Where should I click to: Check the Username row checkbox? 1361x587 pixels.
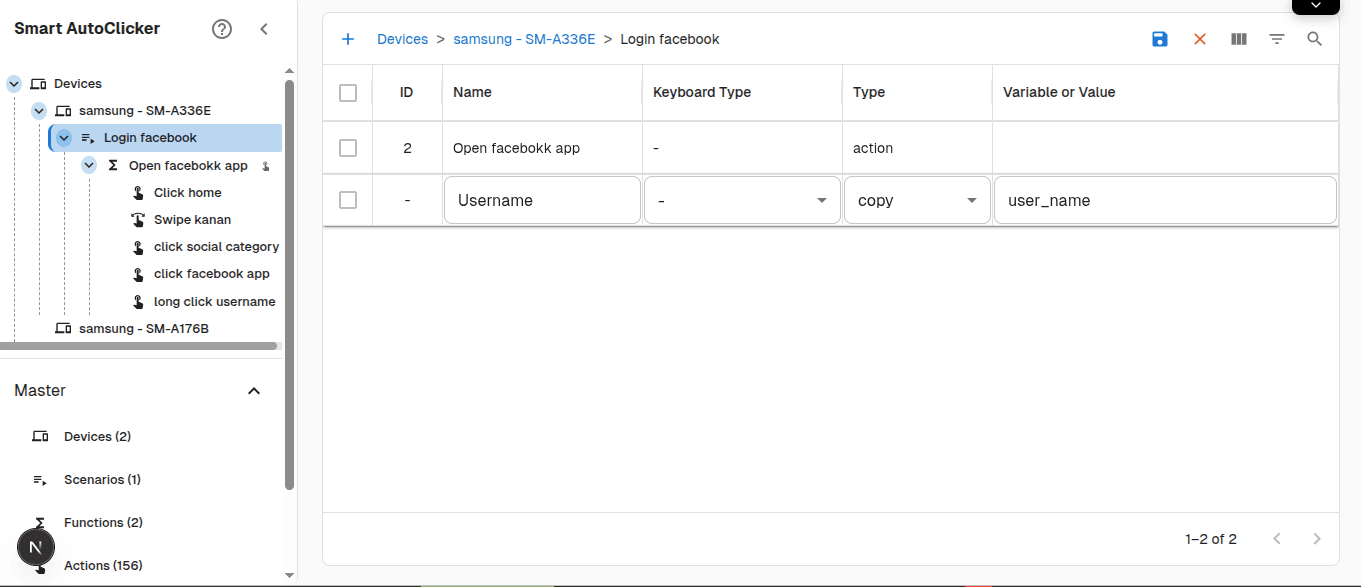coord(348,200)
